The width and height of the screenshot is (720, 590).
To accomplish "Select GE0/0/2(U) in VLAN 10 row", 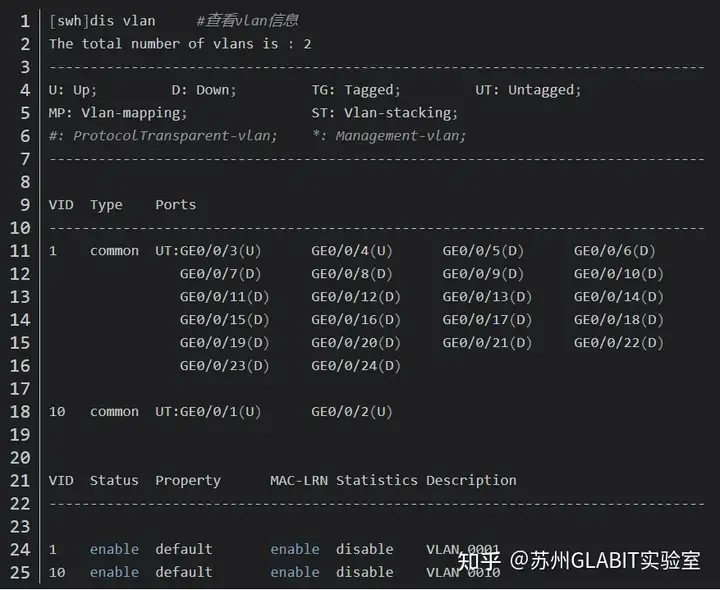I will pyautogui.click(x=352, y=411).
